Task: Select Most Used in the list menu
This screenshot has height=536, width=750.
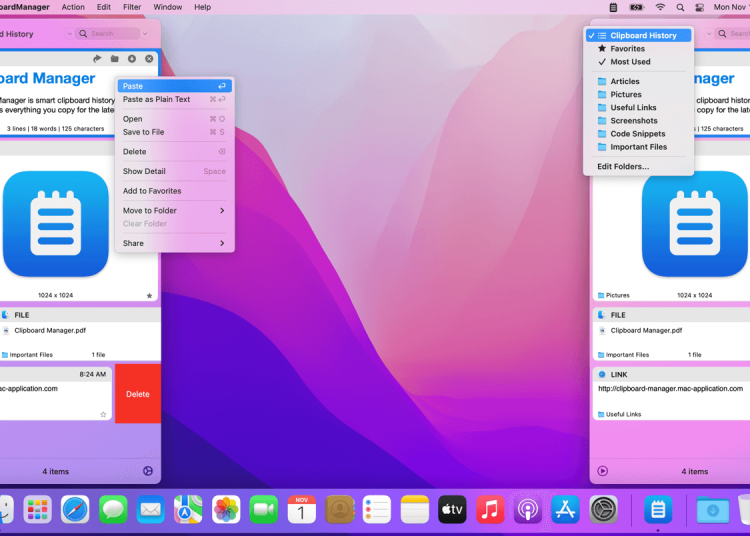Action: click(x=630, y=62)
